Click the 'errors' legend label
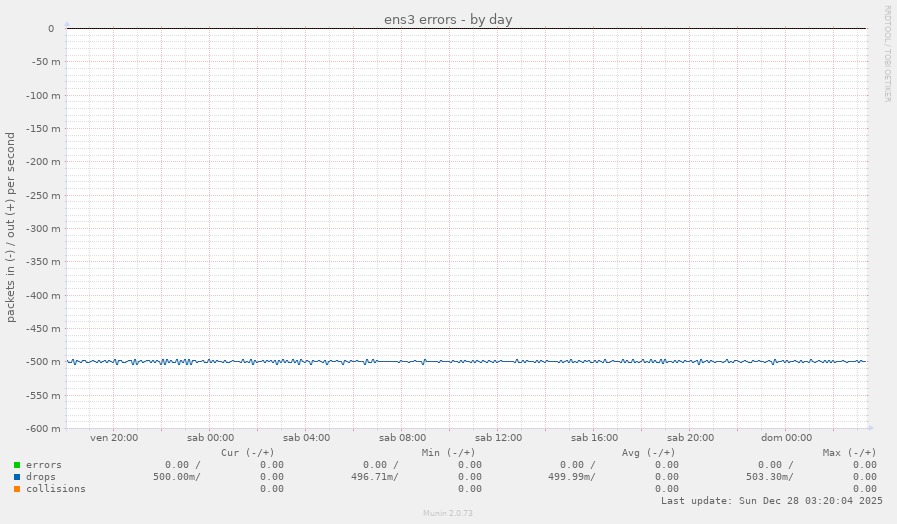897x524 pixels. click(43, 465)
